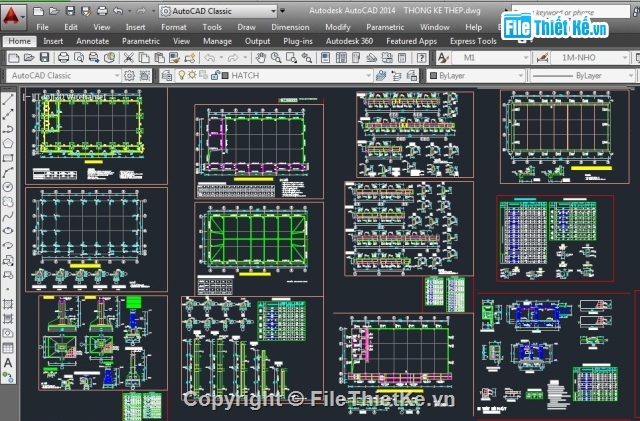Select the Rectangle tool
The width and height of the screenshot is (640, 421).
[x=8, y=158]
